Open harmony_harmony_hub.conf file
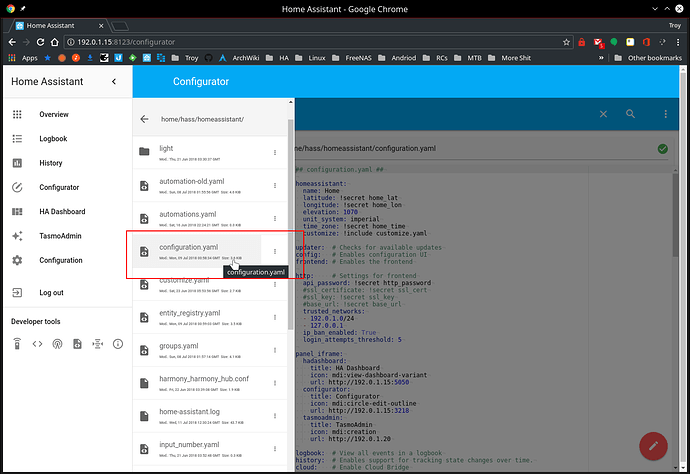The height and width of the screenshot is (474, 690). click(210, 383)
